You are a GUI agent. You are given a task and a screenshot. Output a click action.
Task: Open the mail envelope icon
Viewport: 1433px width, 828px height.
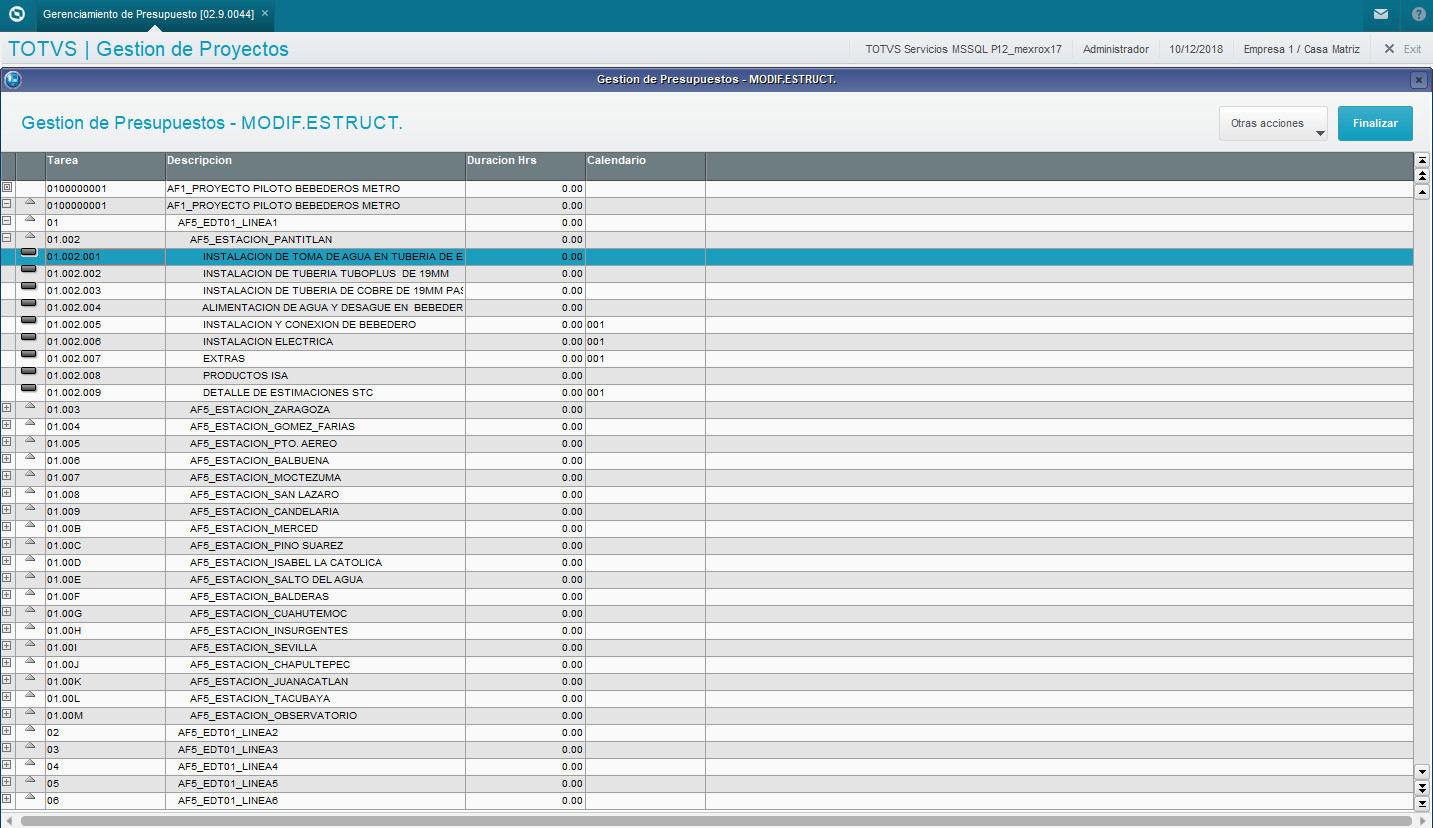click(x=1381, y=14)
